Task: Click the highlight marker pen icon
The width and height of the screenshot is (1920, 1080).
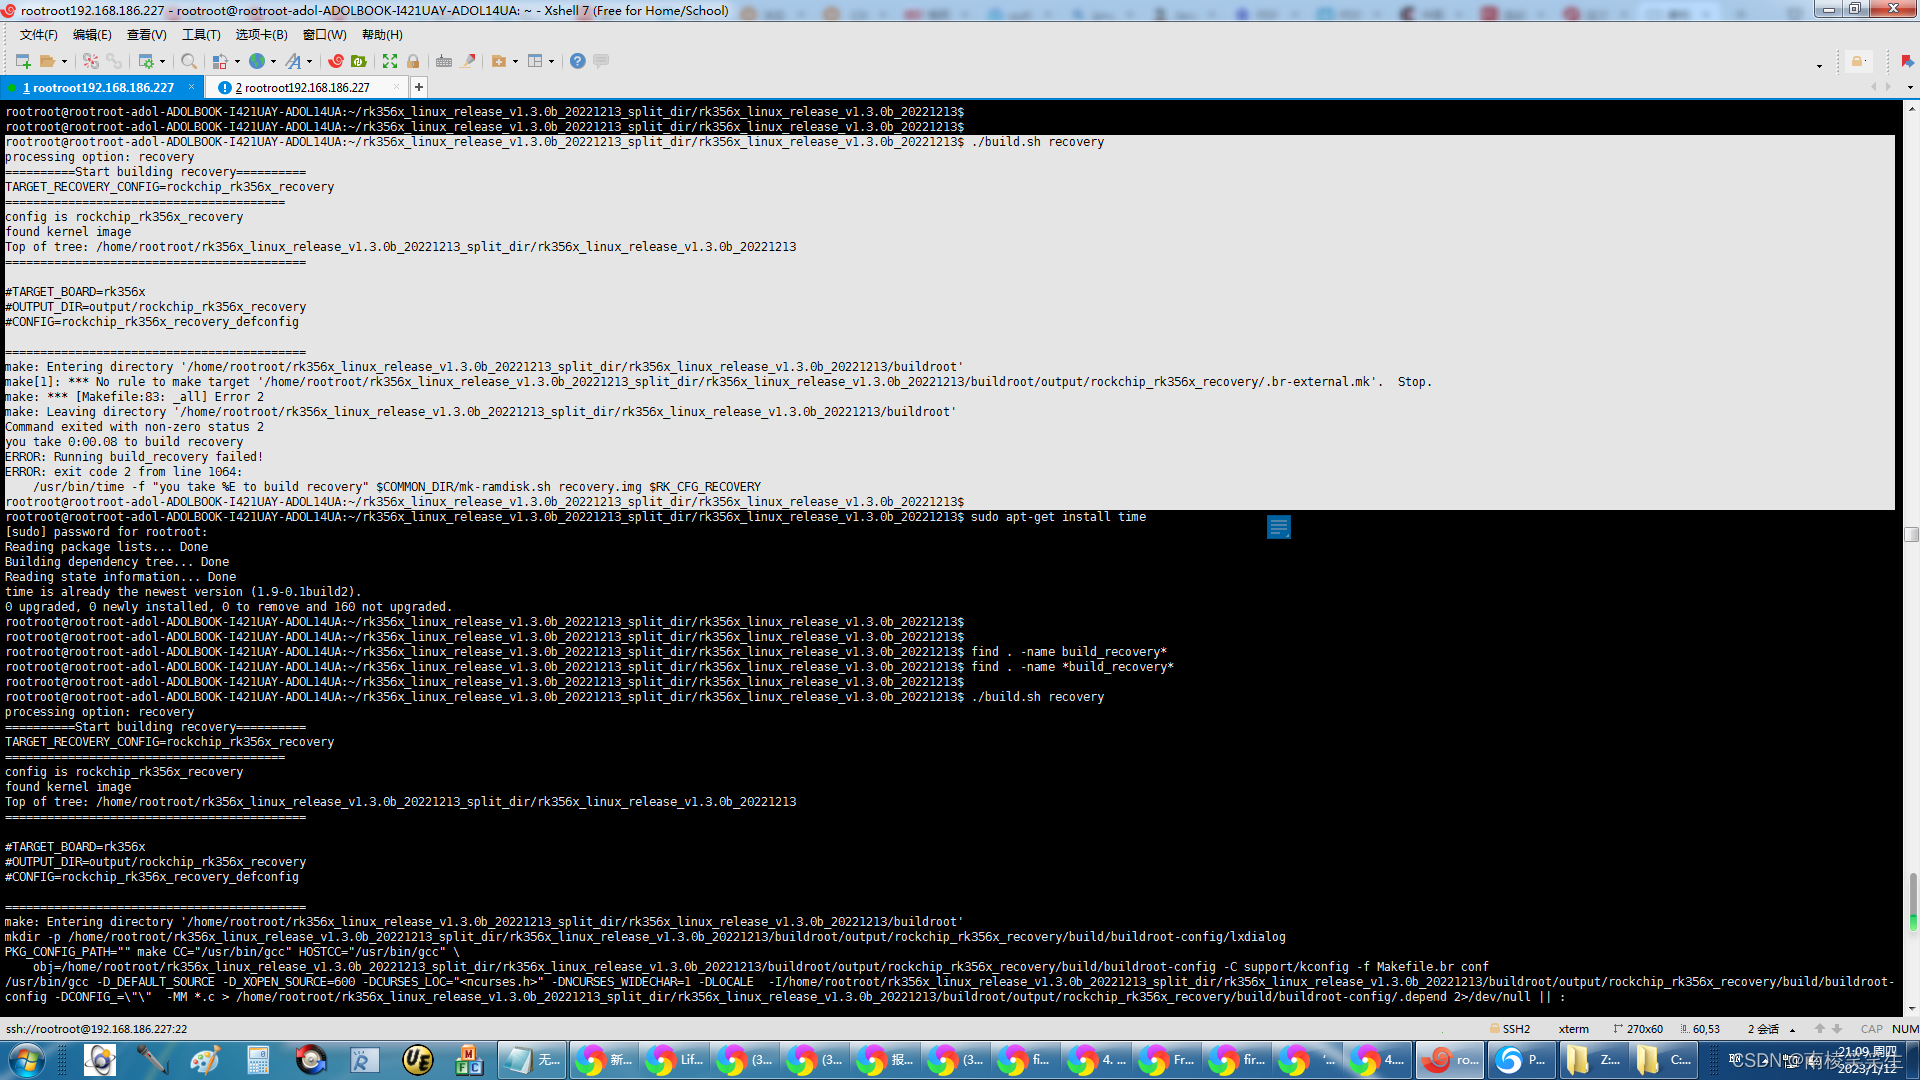Action: (x=469, y=61)
